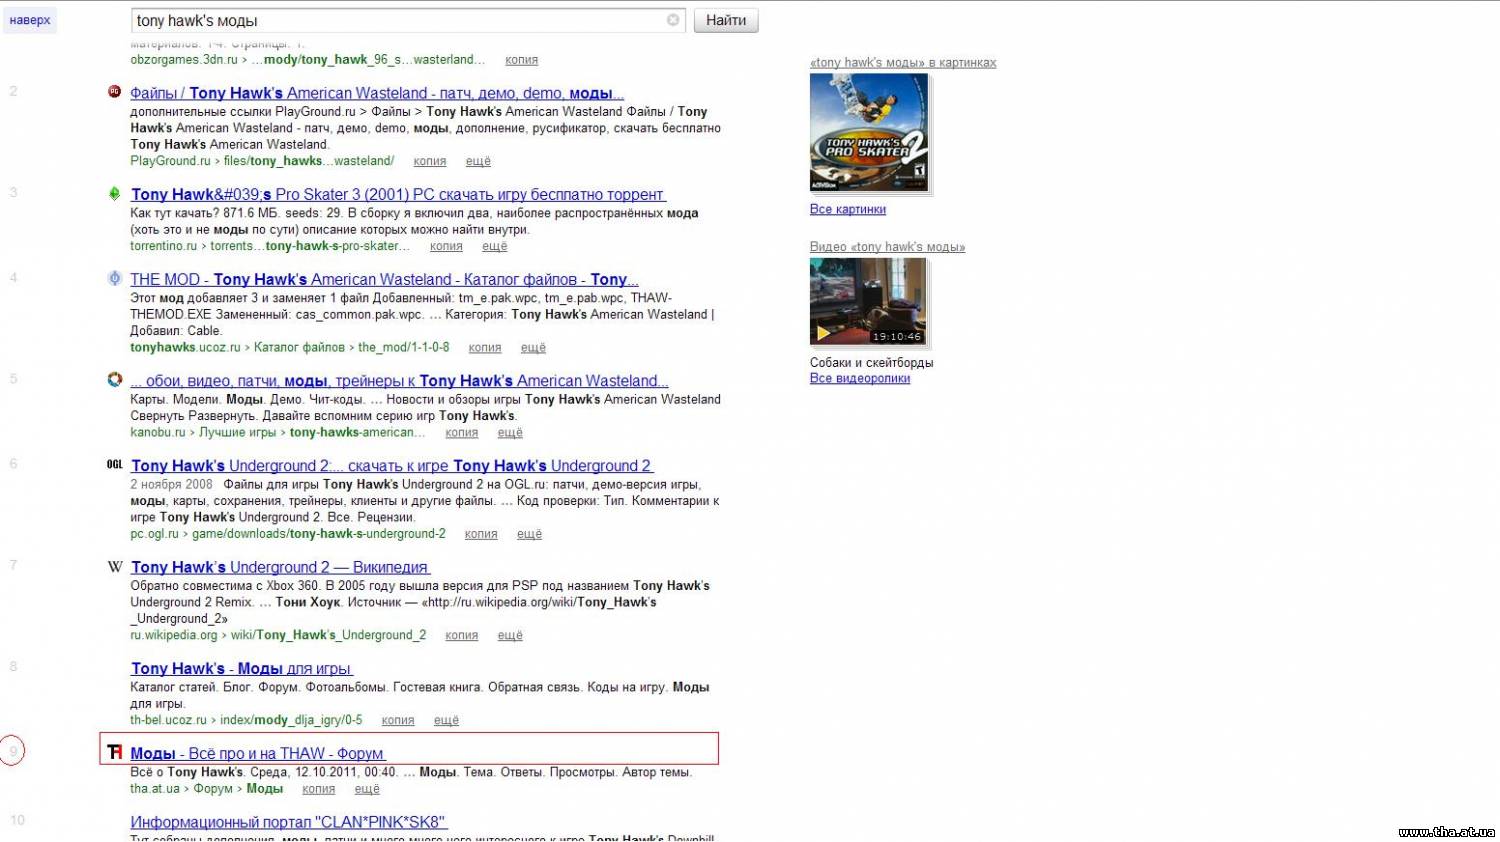Expand ещё for the pc.ogl.ru result

(529, 534)
